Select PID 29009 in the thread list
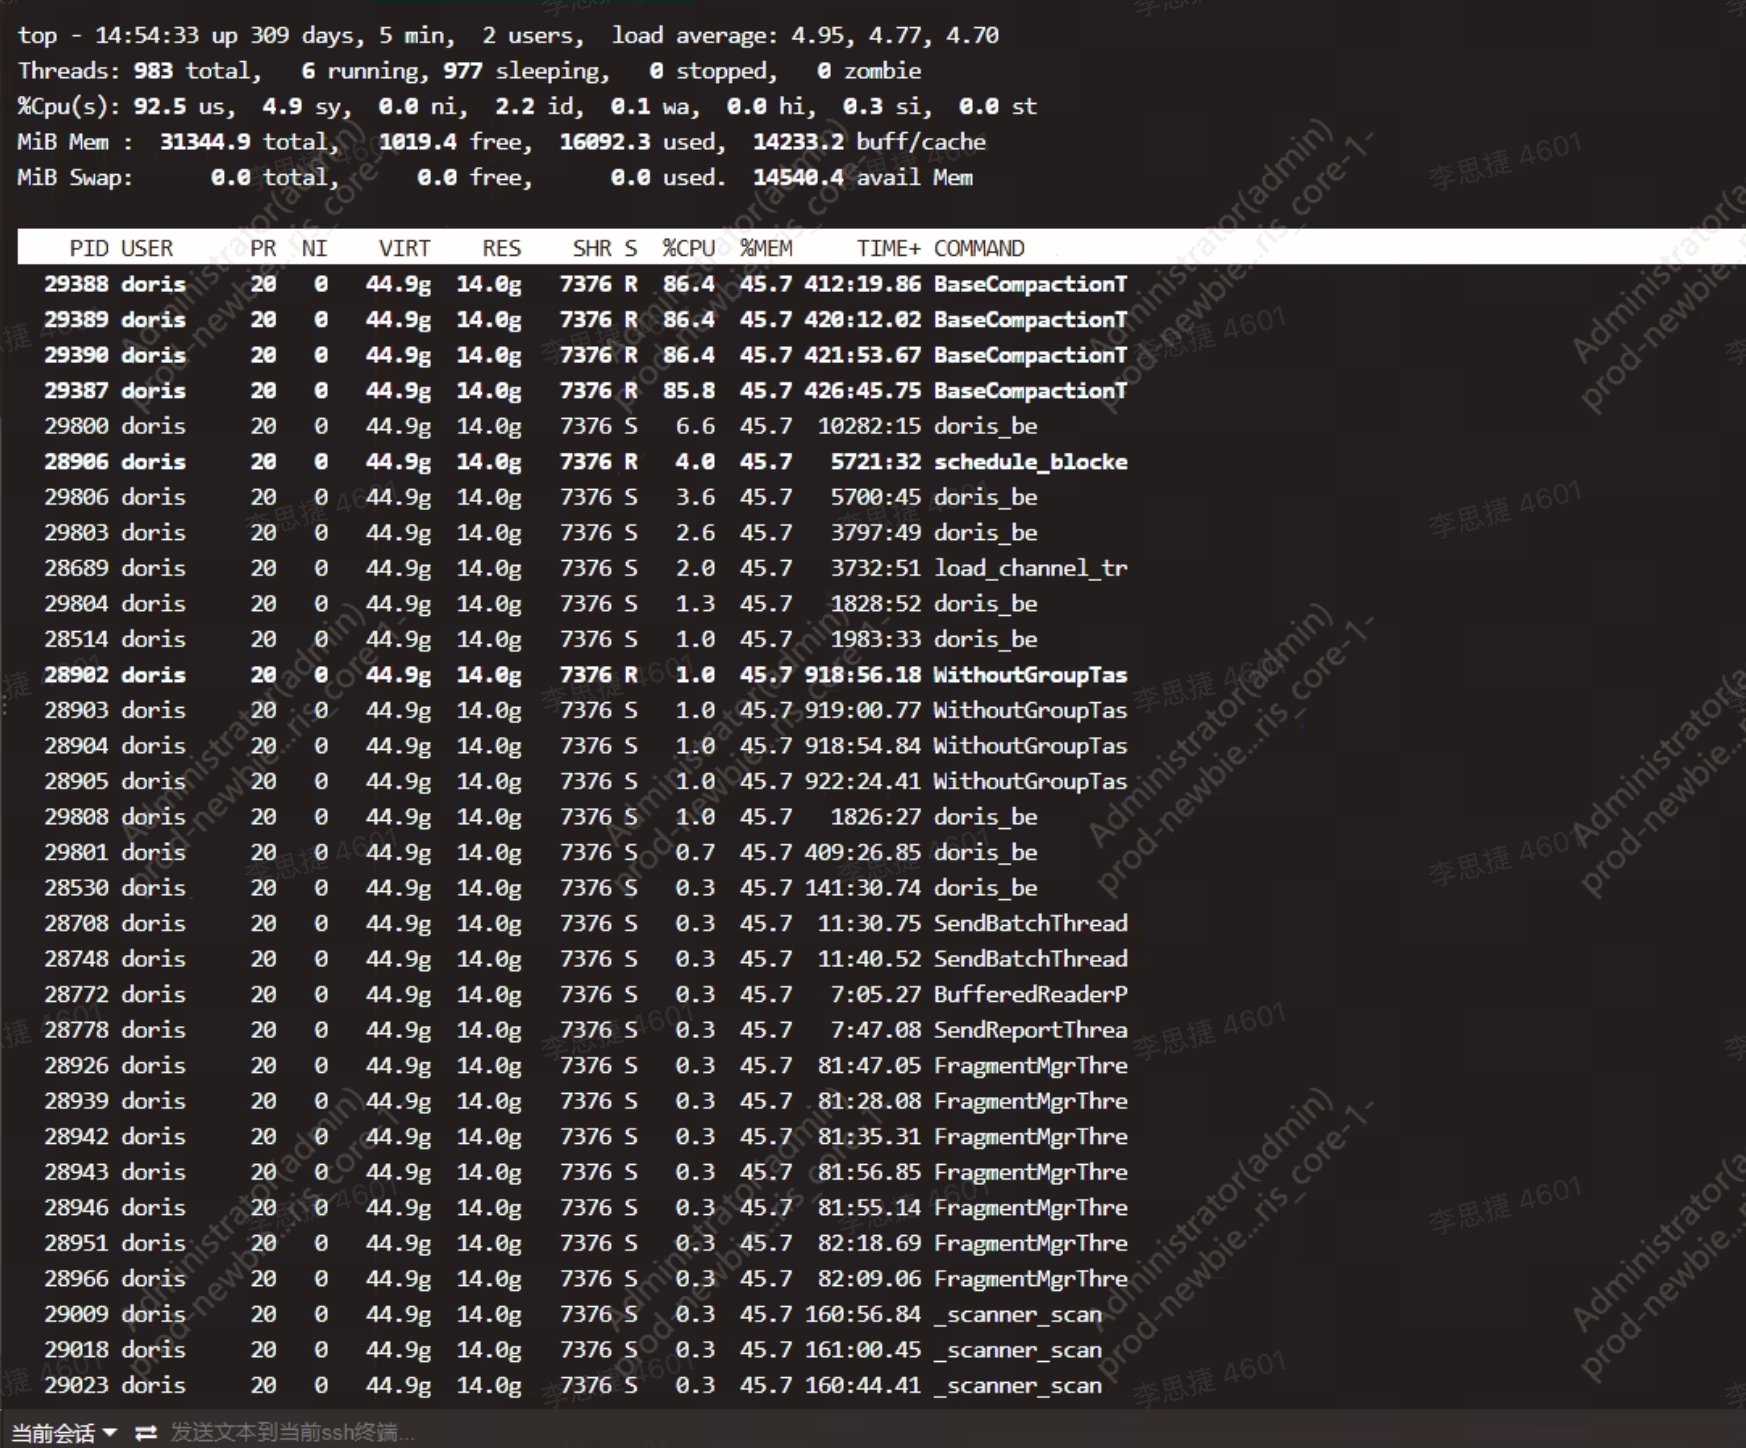Viewport: 1746px width, 1448px height. click(x=76, y=1313)
